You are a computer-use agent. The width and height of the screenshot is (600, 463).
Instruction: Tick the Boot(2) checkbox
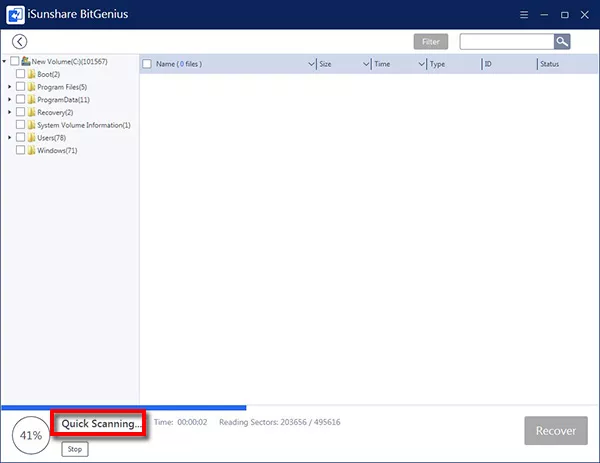tap(20, 73)
